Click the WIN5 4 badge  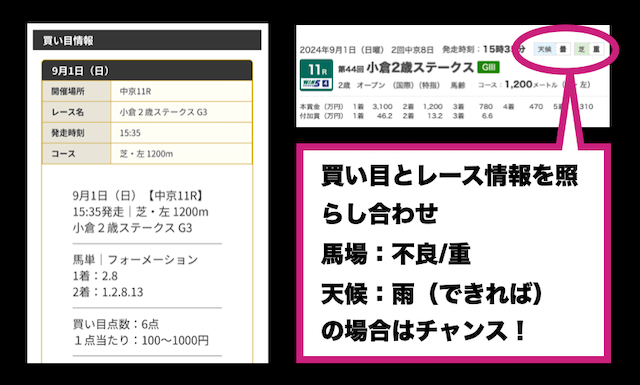click(x=316, y=84)
